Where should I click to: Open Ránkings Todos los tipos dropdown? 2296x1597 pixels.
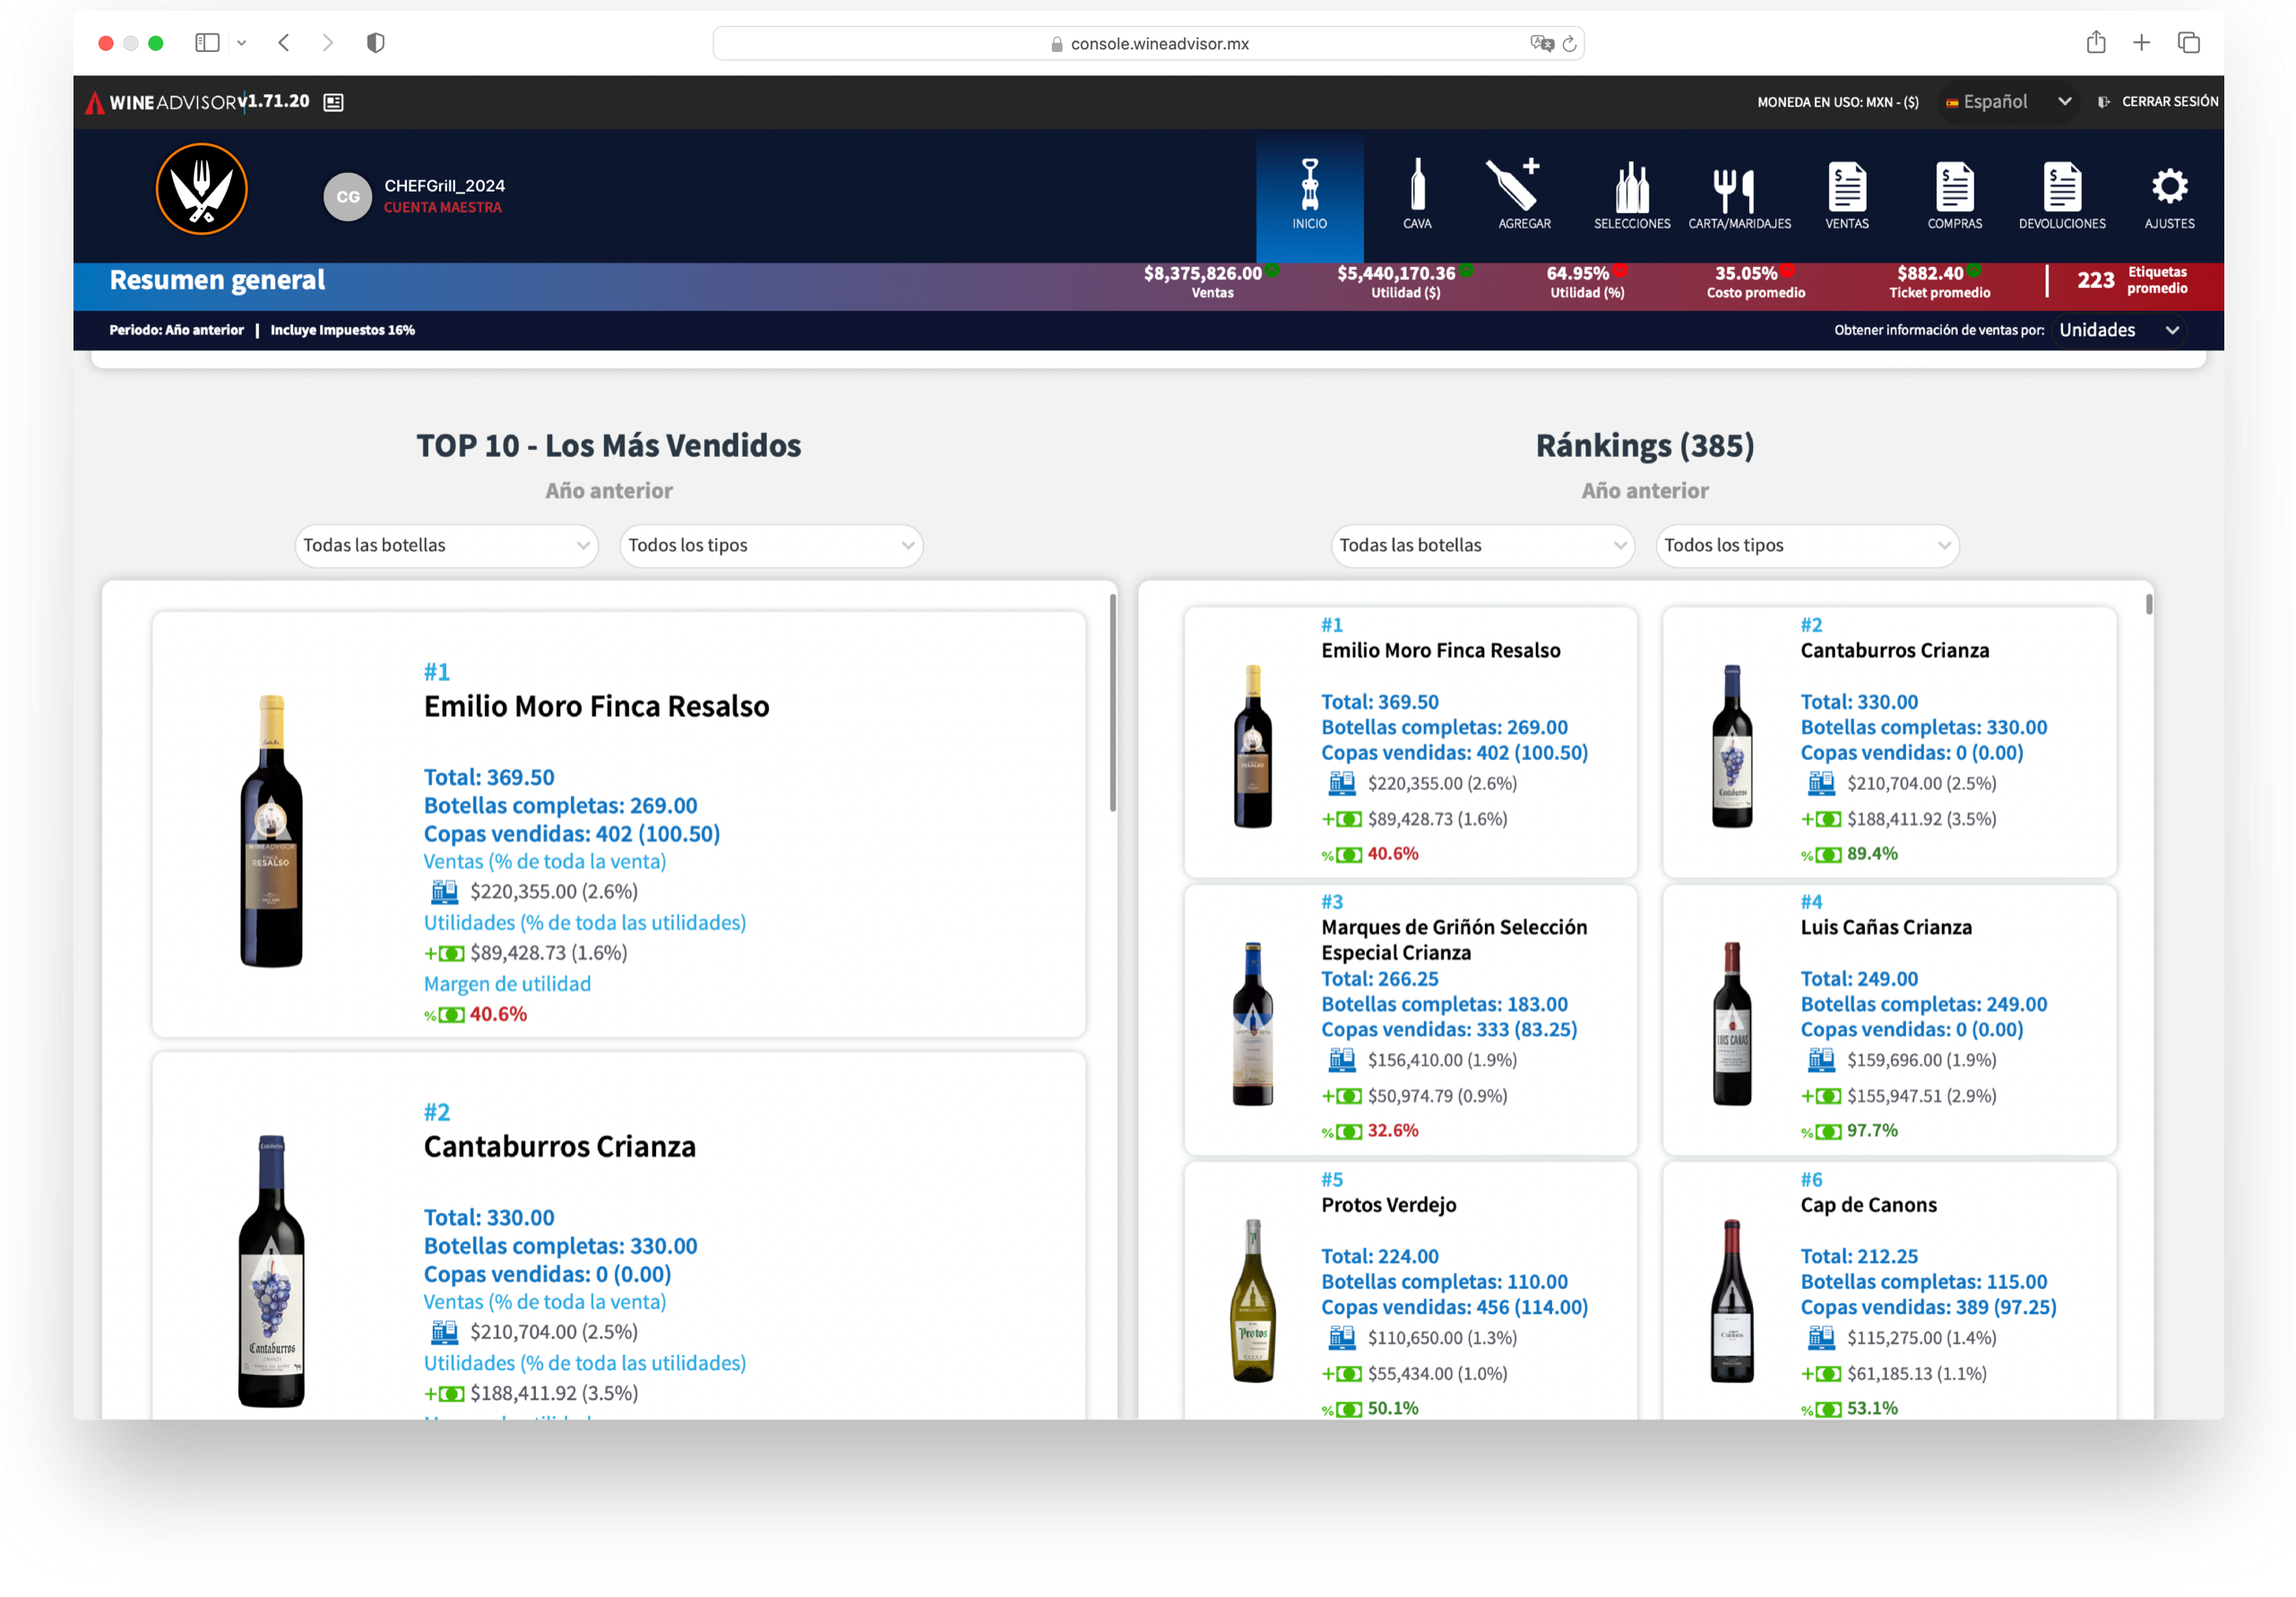tap(1807, 545)
